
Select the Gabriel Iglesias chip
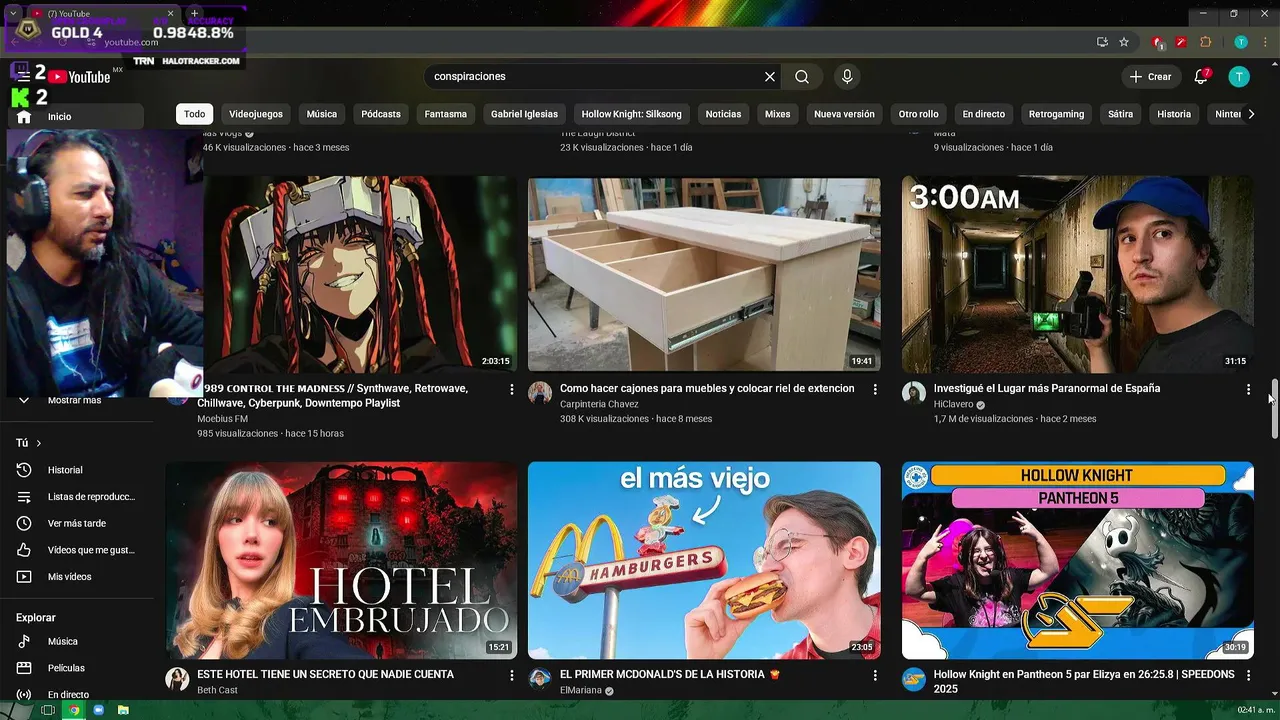coord(524,114)
